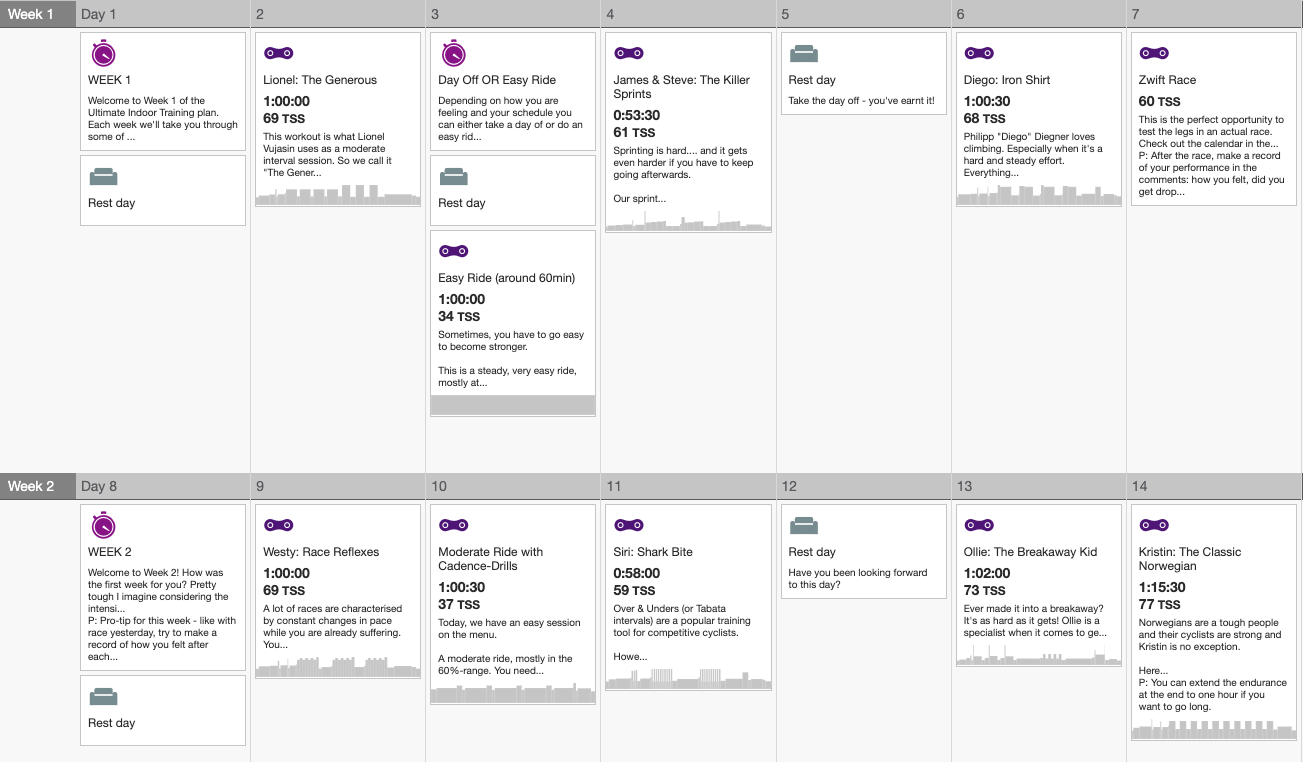Click stopwatch icon on Day Off OR Easy Ride
Screen dimensions: 1303x762
click(453, 54)
